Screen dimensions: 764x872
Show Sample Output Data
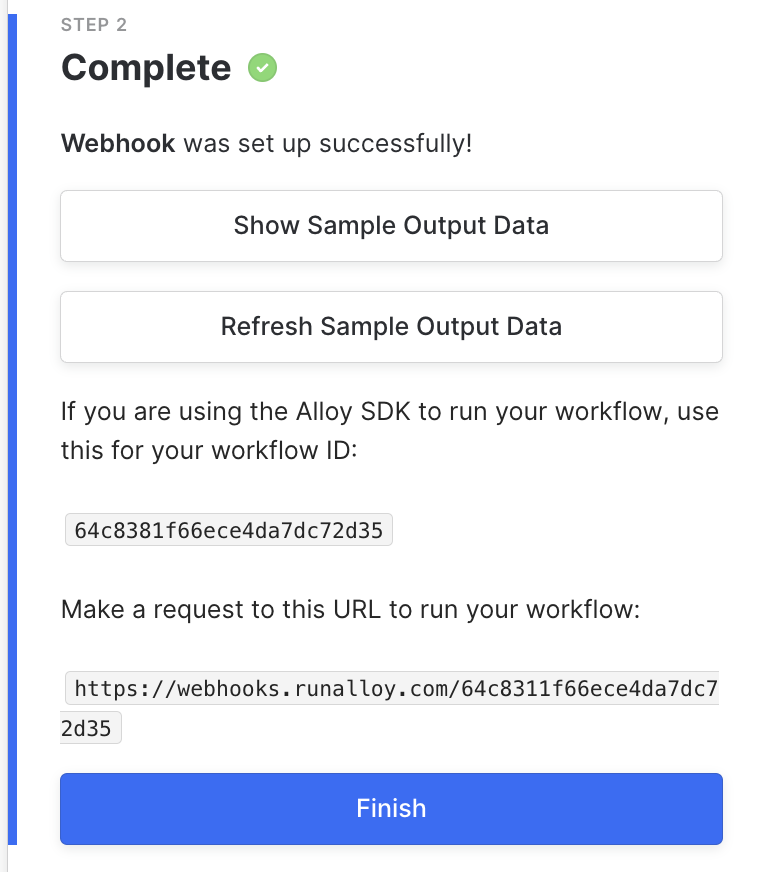[391, 225]
